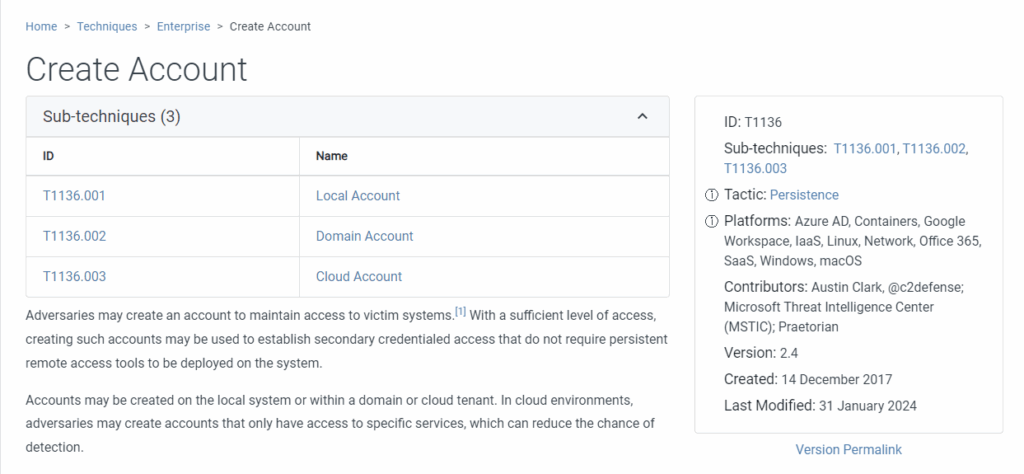Jump to citation [1] reference
The height and width of the screenshot is (474, 1024).
click(460, 312)
